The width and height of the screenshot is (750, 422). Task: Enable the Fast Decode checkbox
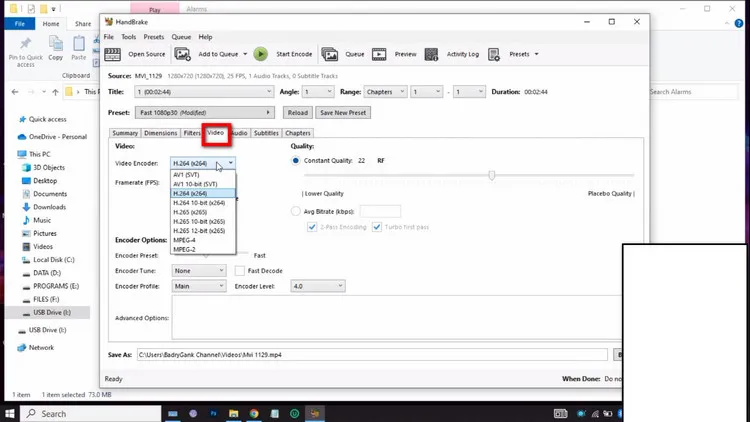240,271
